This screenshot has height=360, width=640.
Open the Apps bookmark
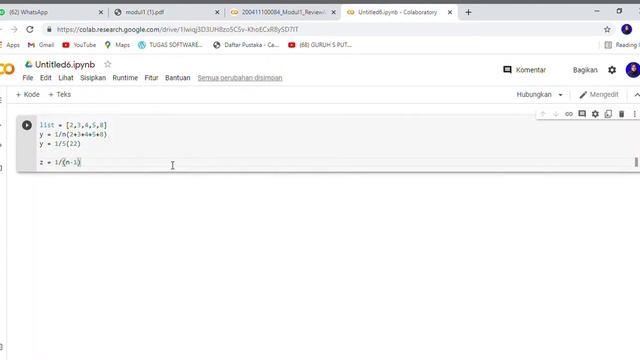coord(10,45)
